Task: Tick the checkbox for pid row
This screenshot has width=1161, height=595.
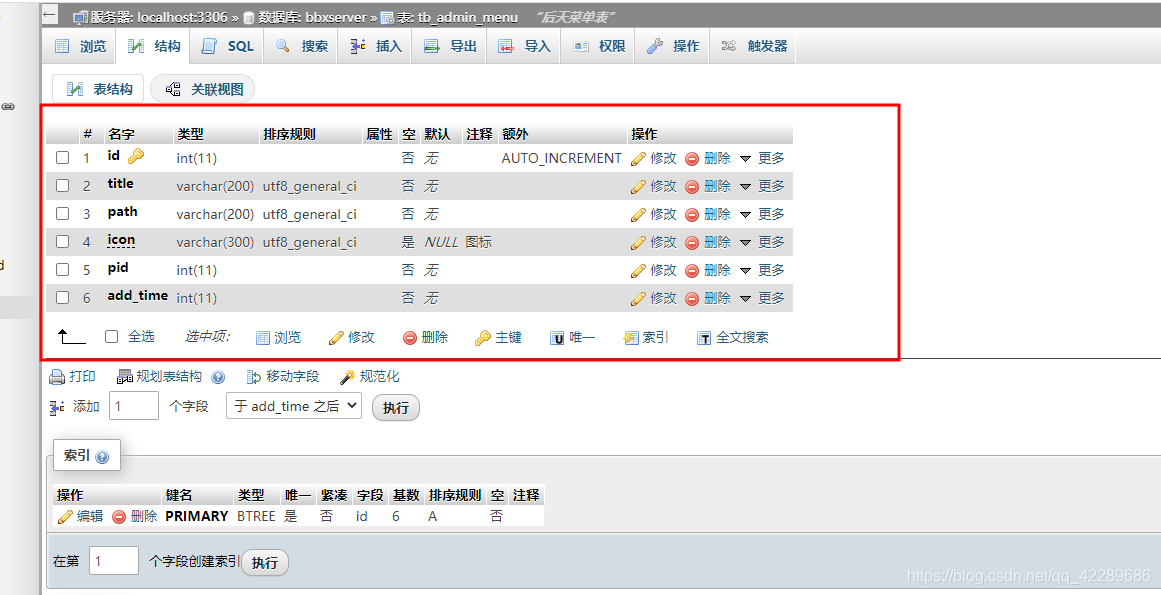Action: click(x=63, y=270)
